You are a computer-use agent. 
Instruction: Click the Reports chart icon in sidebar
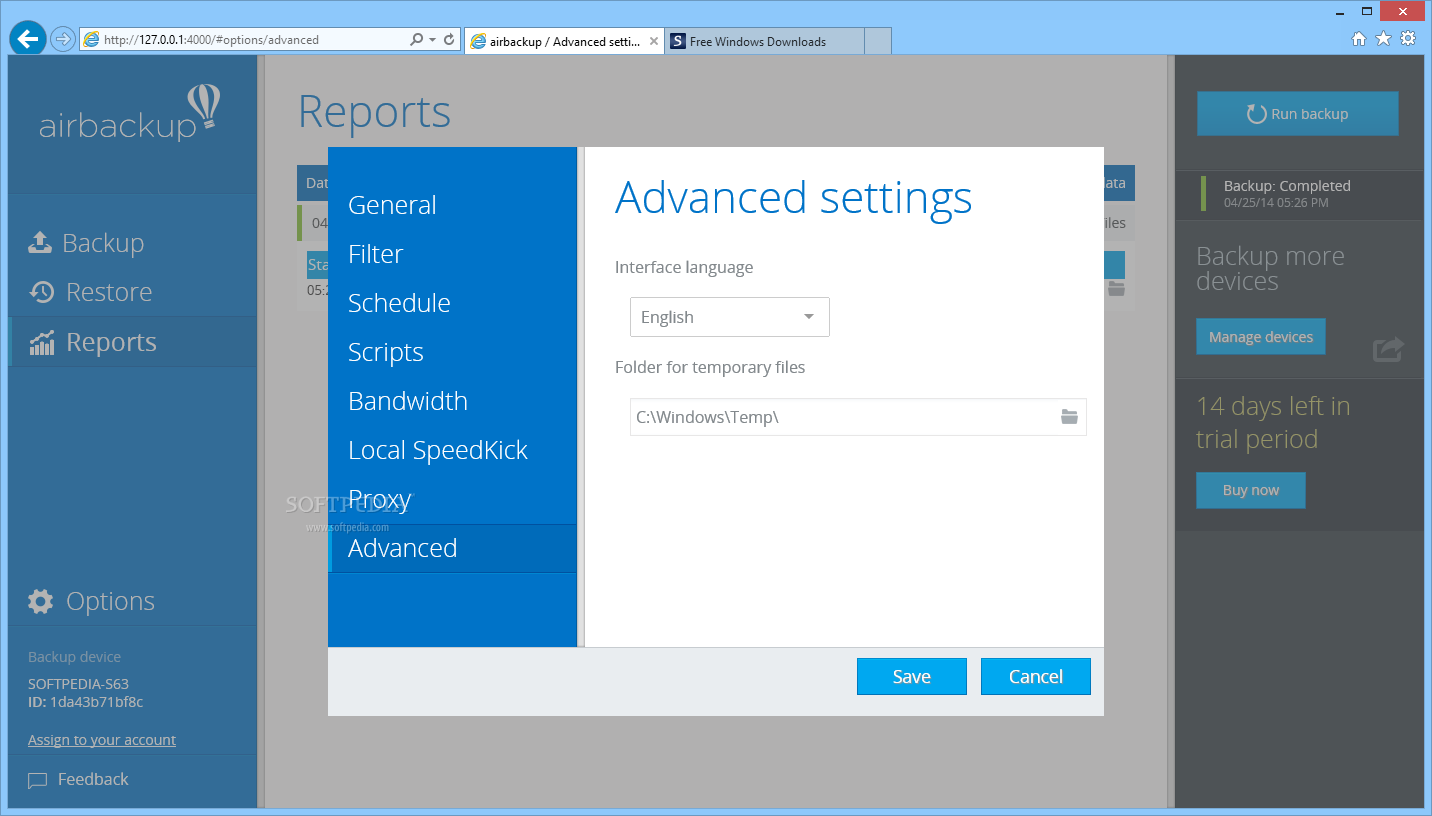click(x=41, y=342)
